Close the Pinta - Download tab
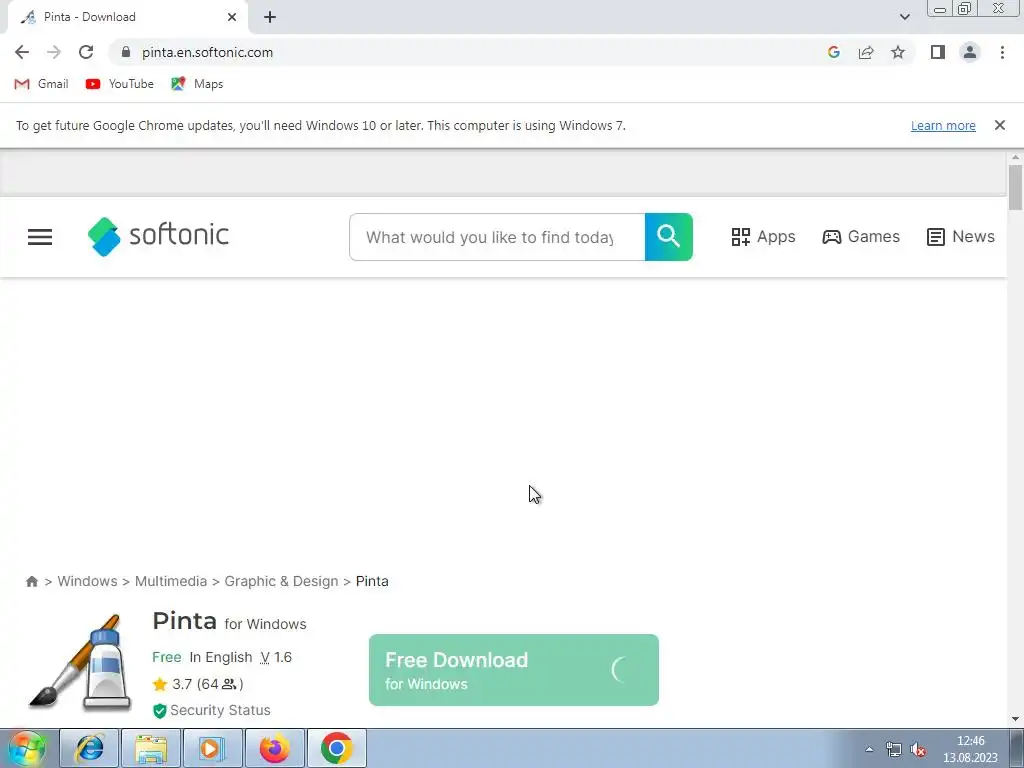 232,17
